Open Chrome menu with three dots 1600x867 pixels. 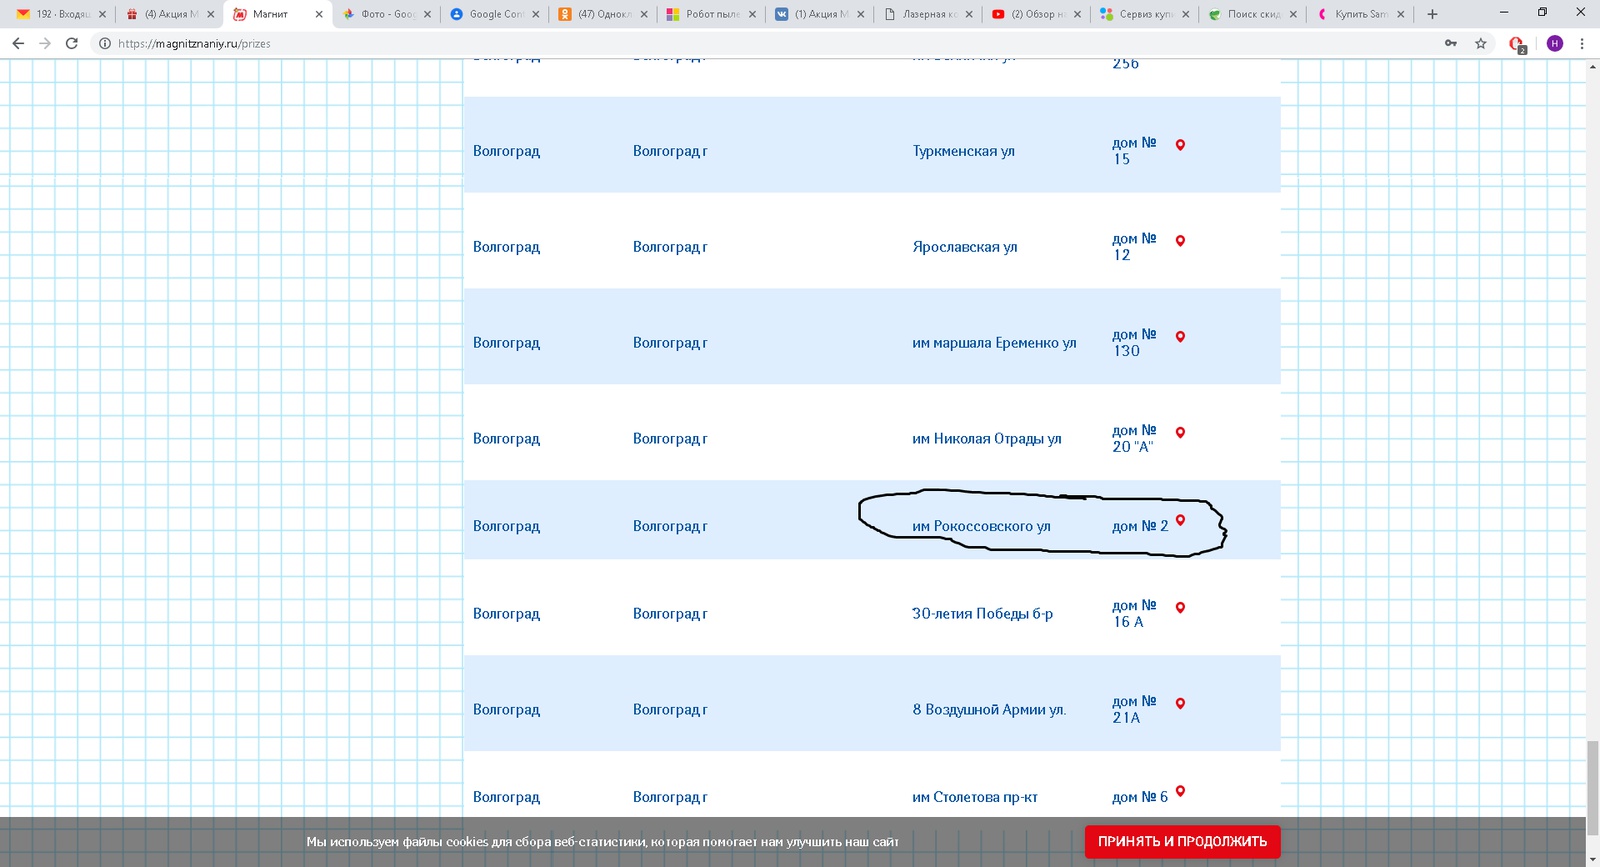pyautogui.click(x=1582, y=43)
